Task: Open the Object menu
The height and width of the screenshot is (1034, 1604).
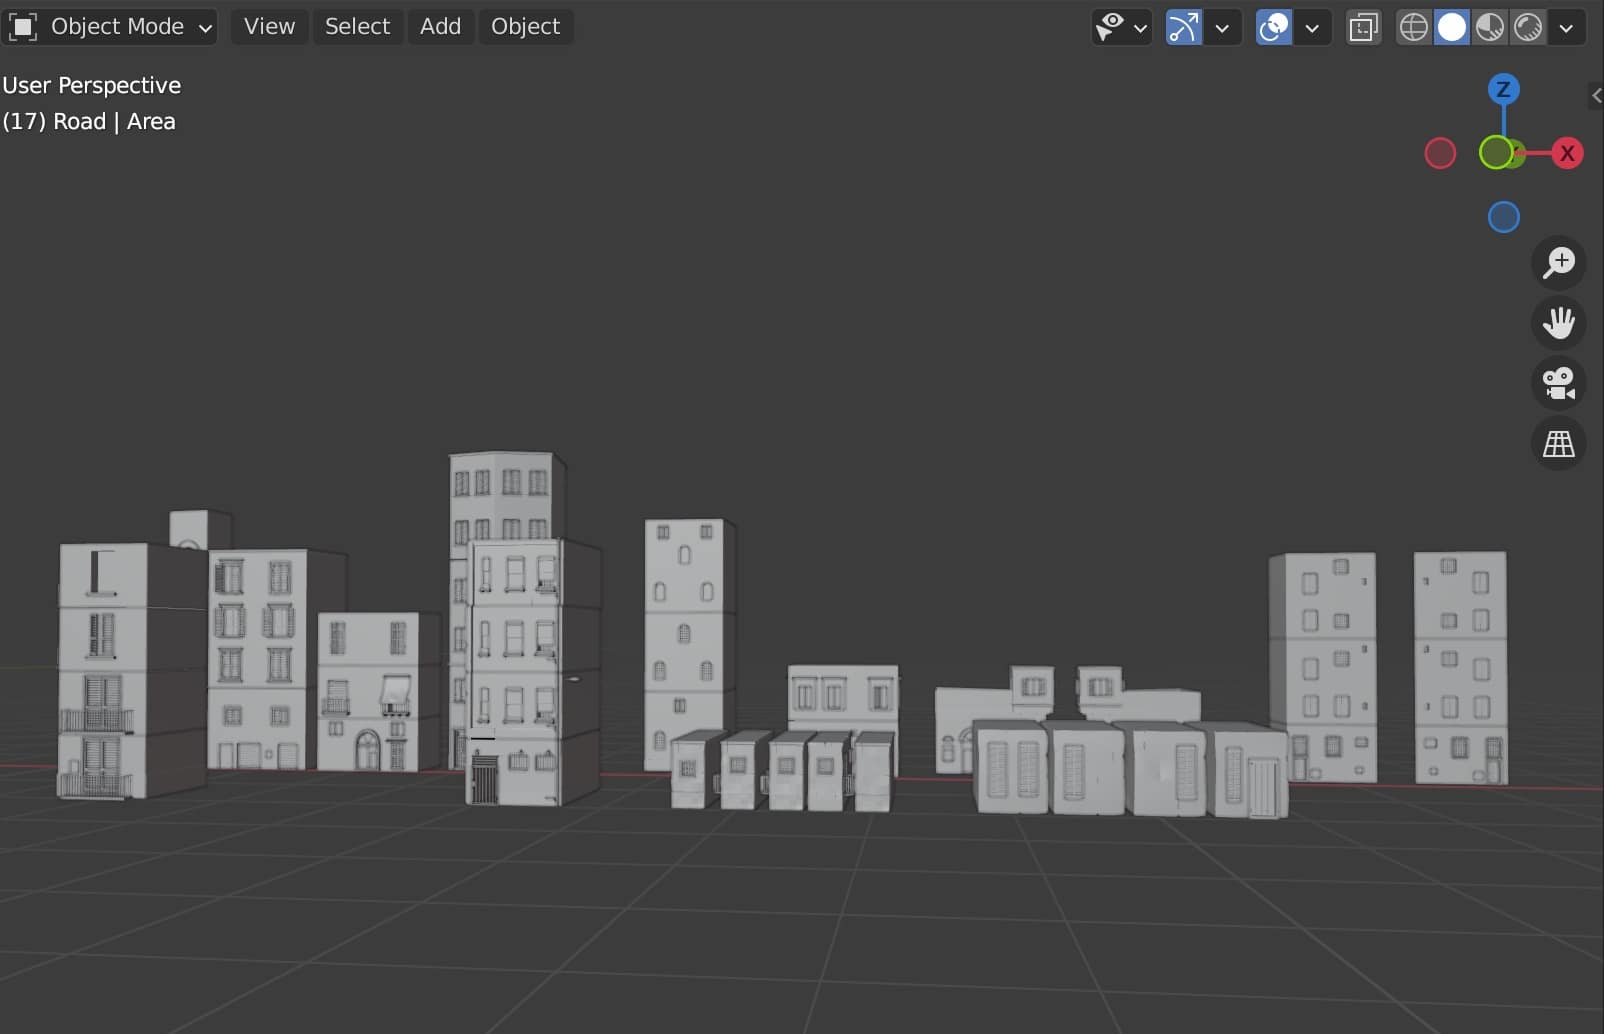Action: (525, 26)
